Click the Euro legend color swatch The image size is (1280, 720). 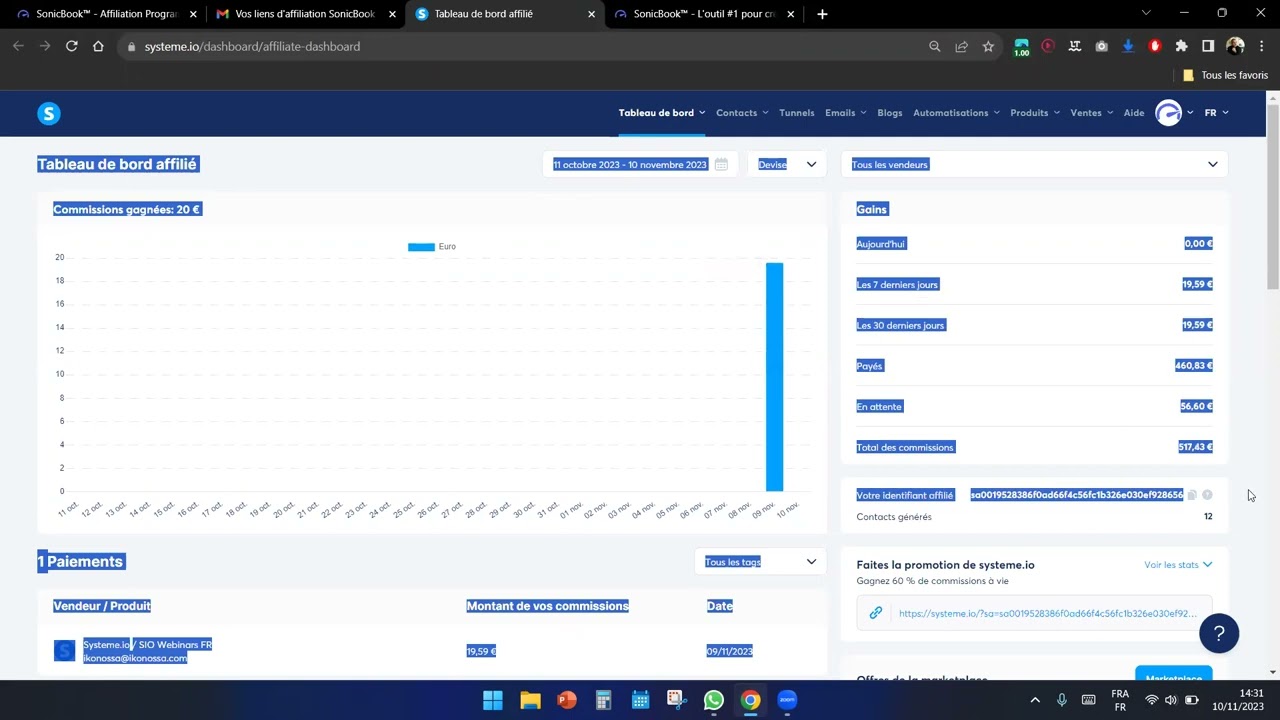click(421, 246)
